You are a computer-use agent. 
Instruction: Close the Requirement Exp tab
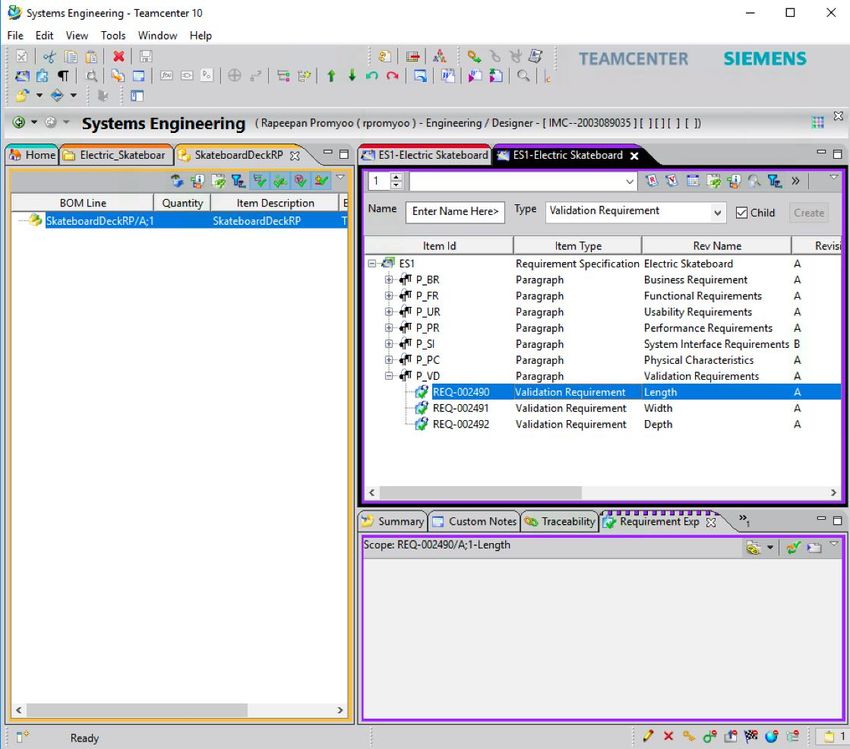click(x=711, y=522)
